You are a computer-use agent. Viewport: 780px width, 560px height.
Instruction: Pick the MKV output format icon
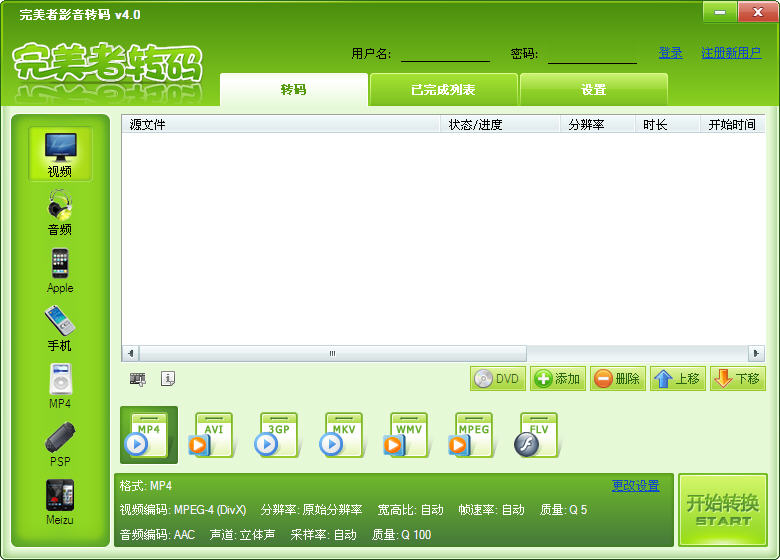point(341,435)
